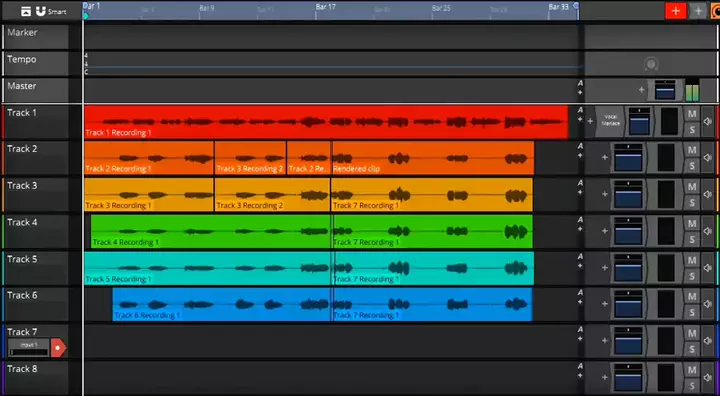Click the Track 2 volume and pan plugin
This screenshot has width=720, height=396.
point(628,158)
